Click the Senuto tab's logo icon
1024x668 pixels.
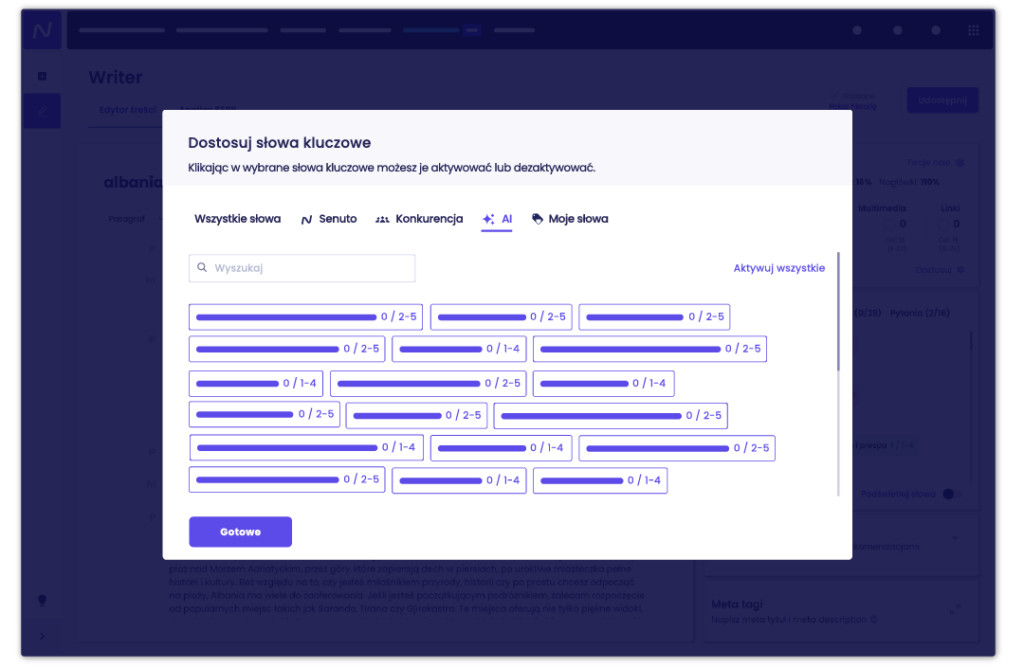307,219
